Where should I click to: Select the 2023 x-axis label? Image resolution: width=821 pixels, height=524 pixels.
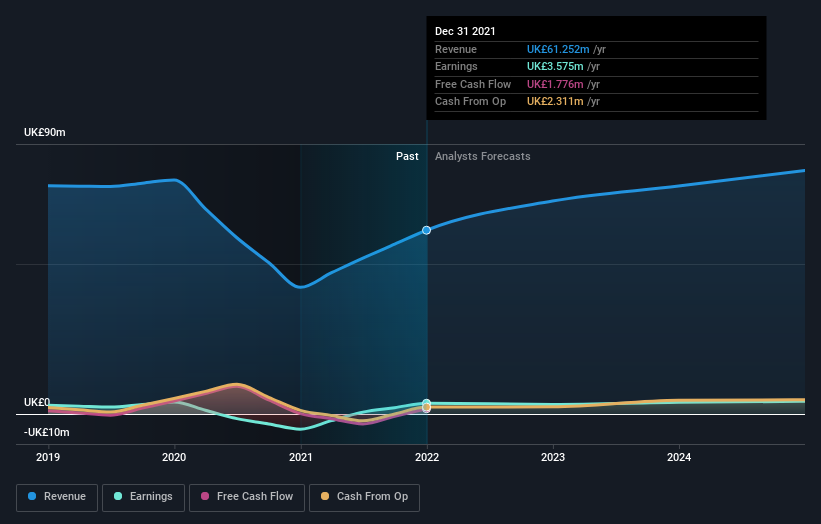tap(553, 458)
